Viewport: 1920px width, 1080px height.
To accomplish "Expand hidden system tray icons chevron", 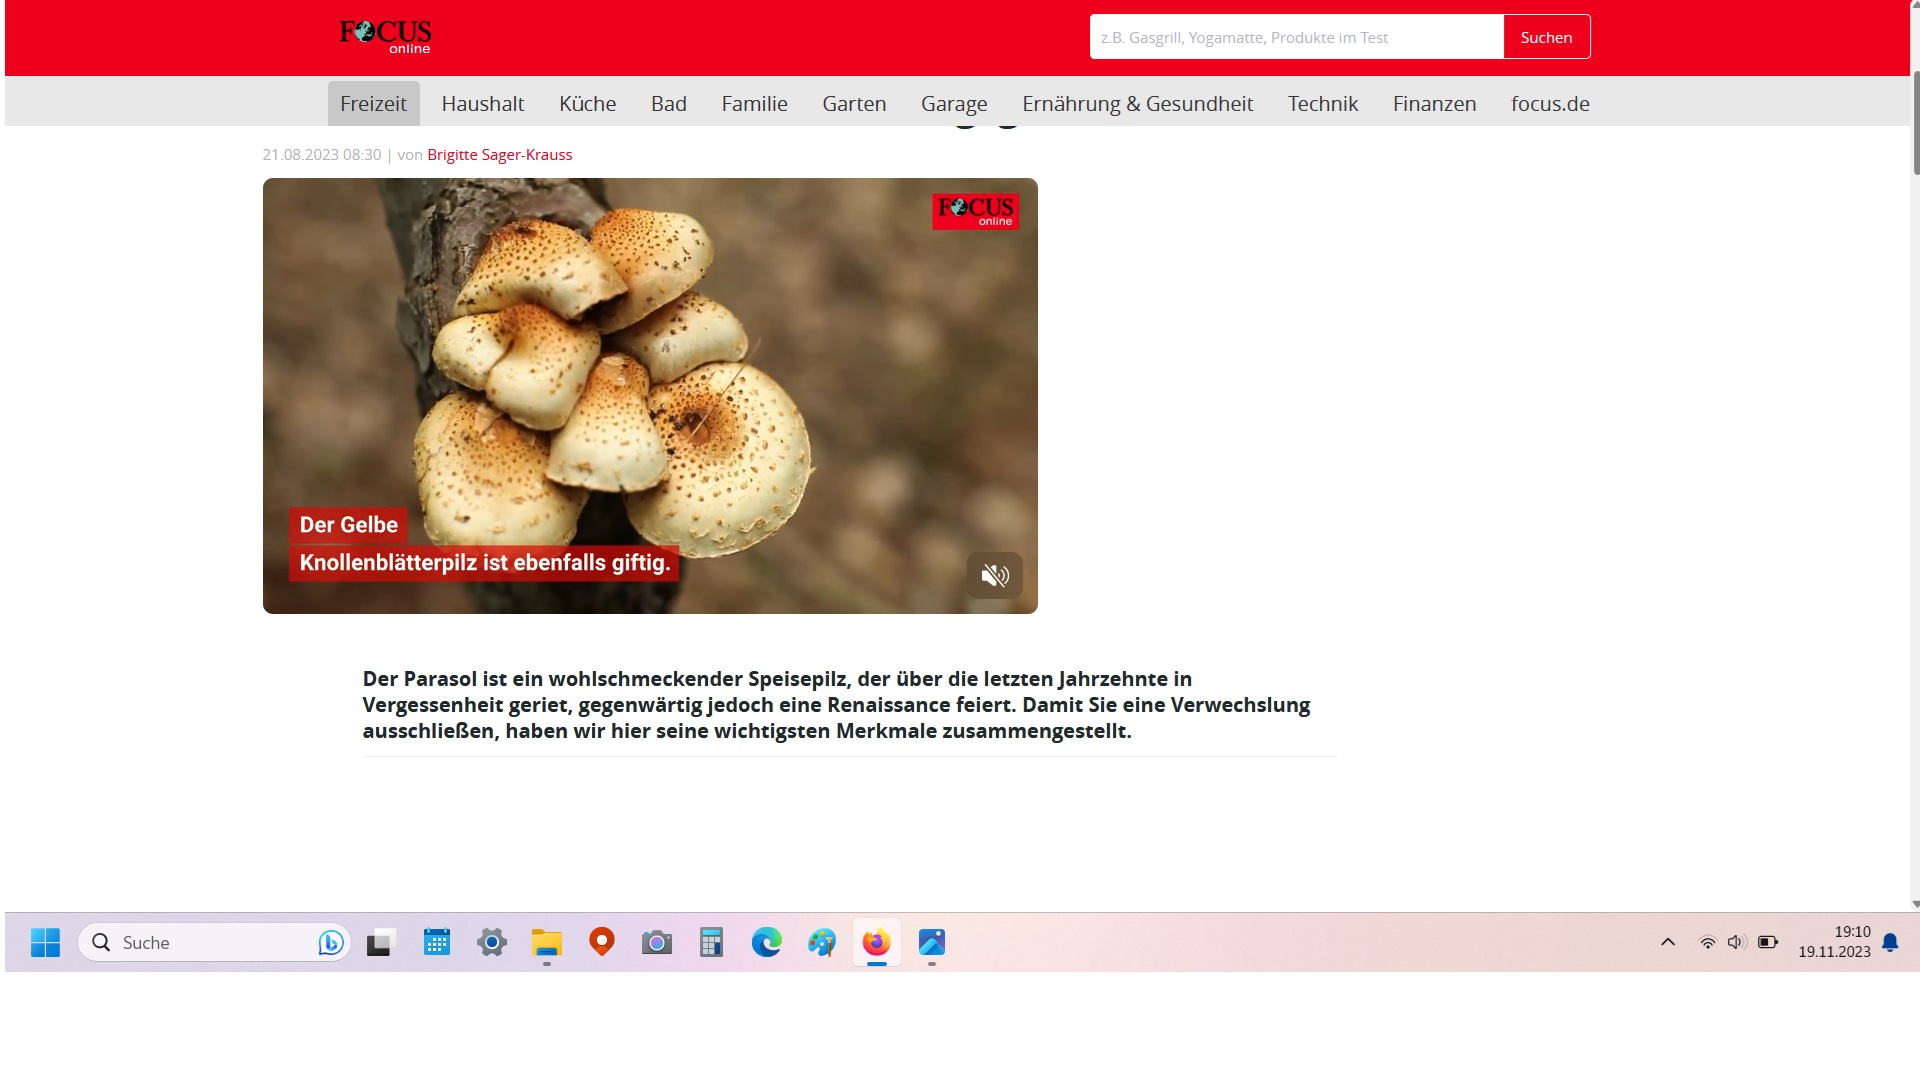I will [x=1668, y=942].
